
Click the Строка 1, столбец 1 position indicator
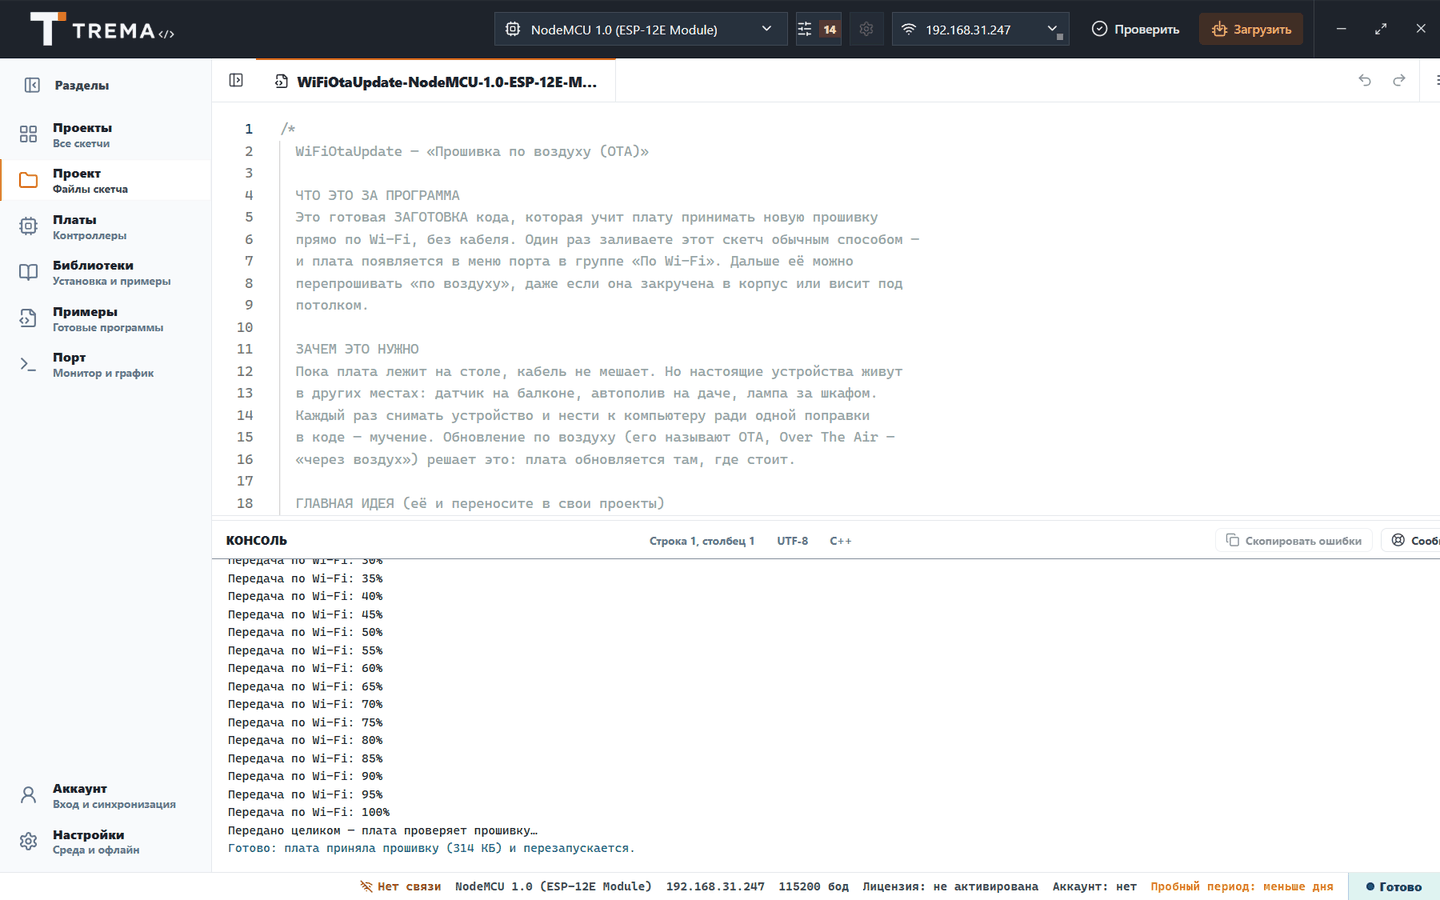[702, 541]
